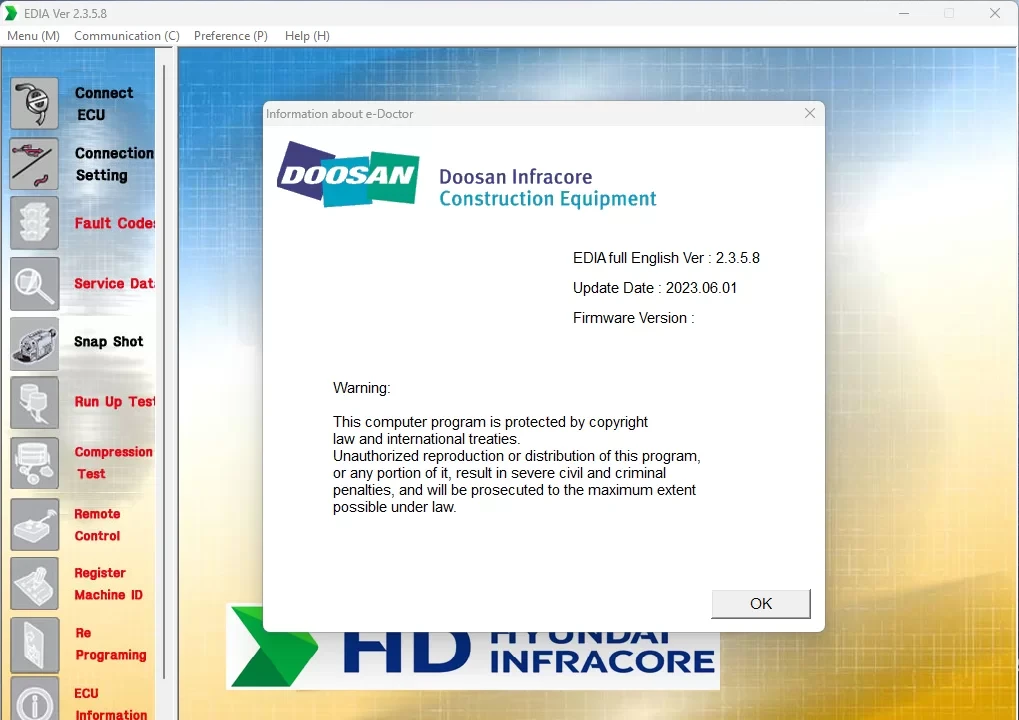This screenshot has height=720, width=1019.
Task: Open the Menu (M) menu
Action: pyautogui.click(x=33, y=36)
